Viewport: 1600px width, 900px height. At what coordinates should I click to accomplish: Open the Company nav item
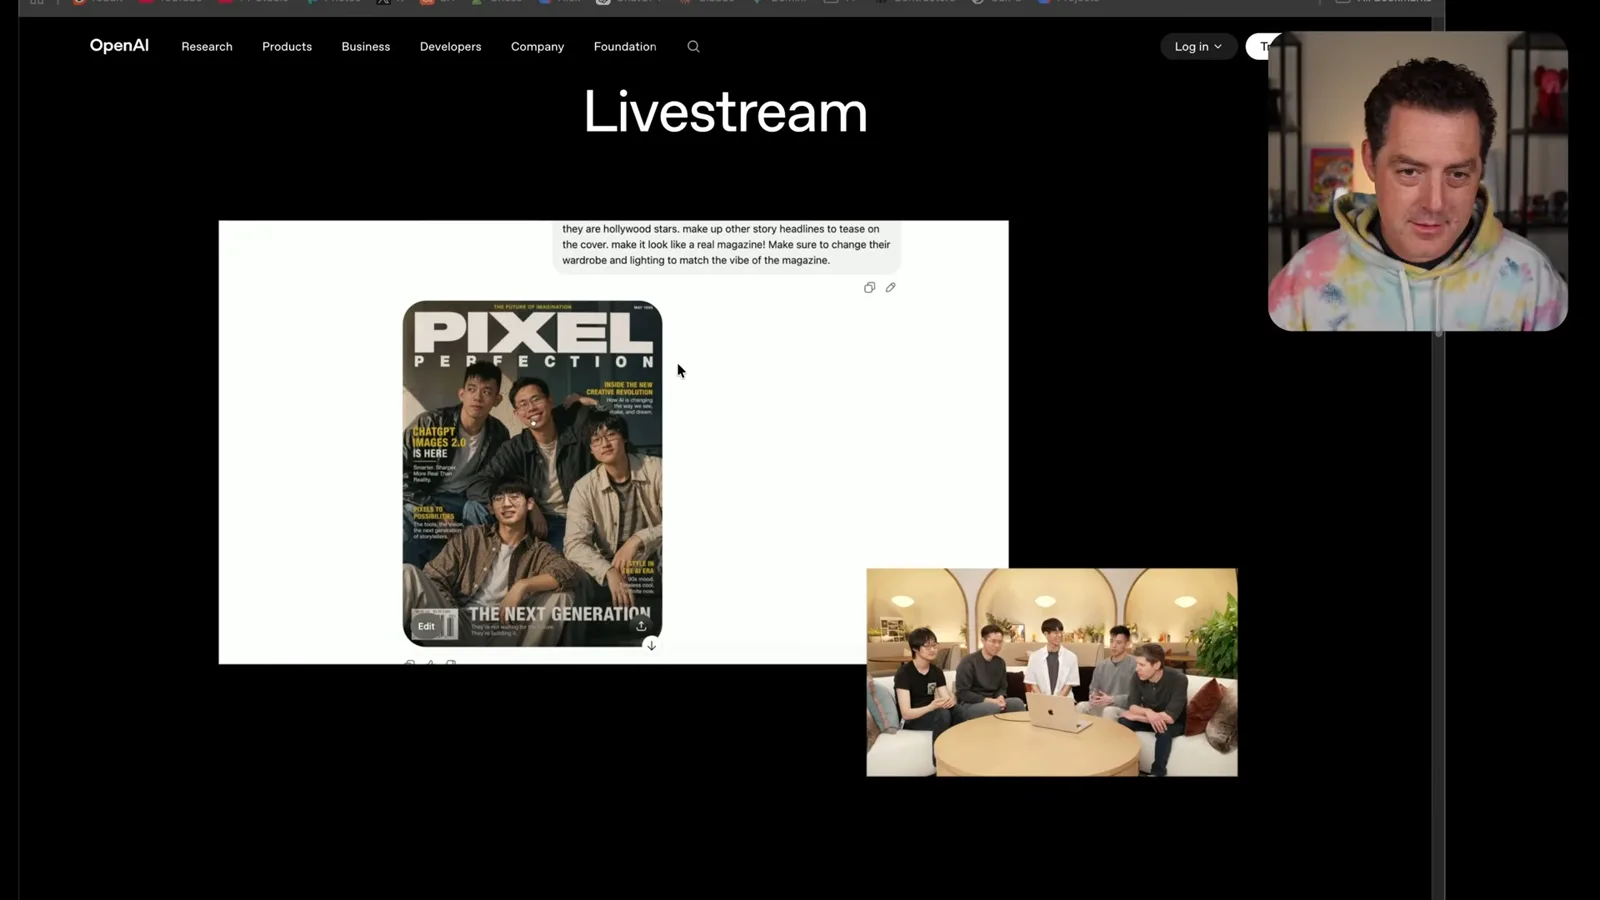tap(537, 47)
